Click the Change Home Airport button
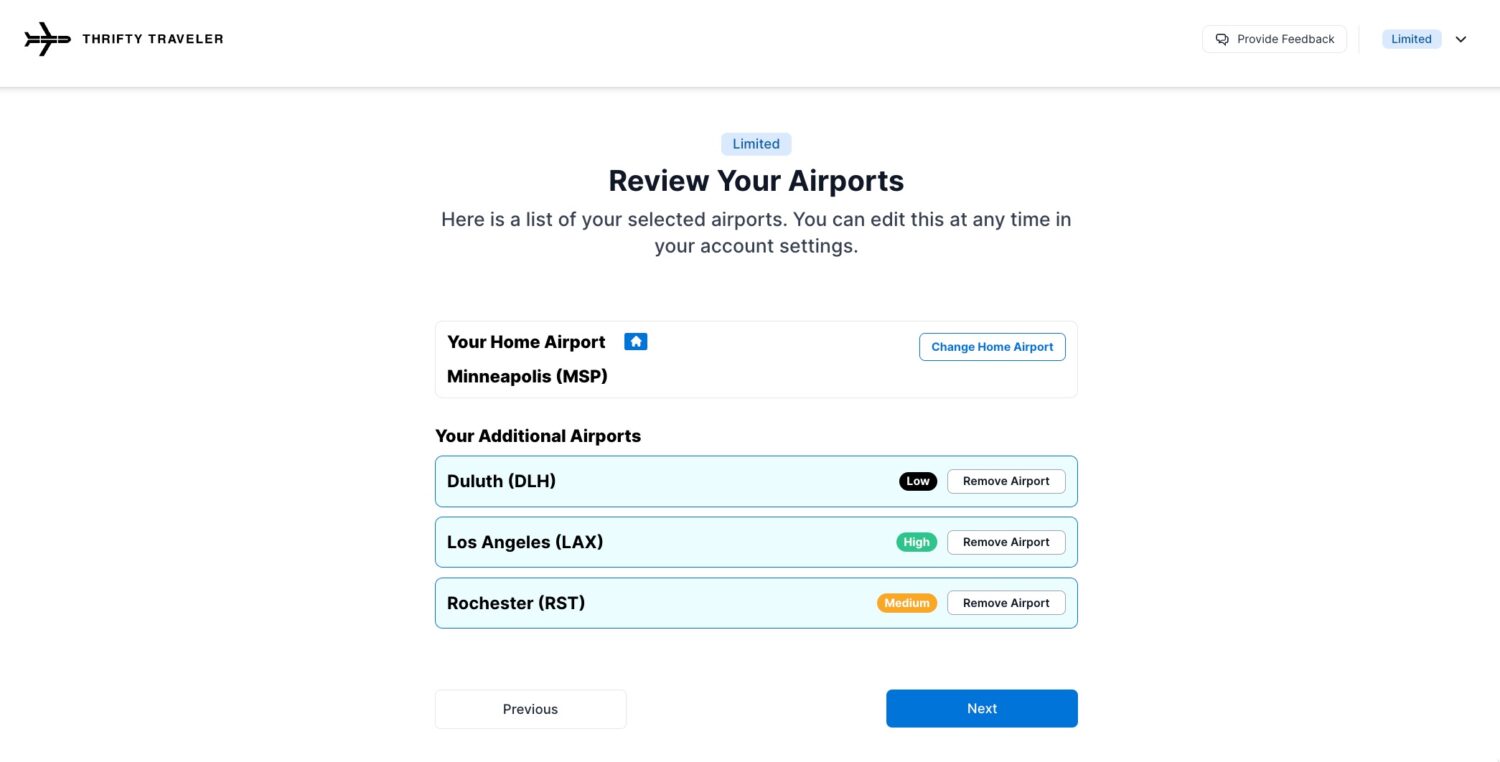This screenshot has width=1500, height=762. tap(992, 346)
